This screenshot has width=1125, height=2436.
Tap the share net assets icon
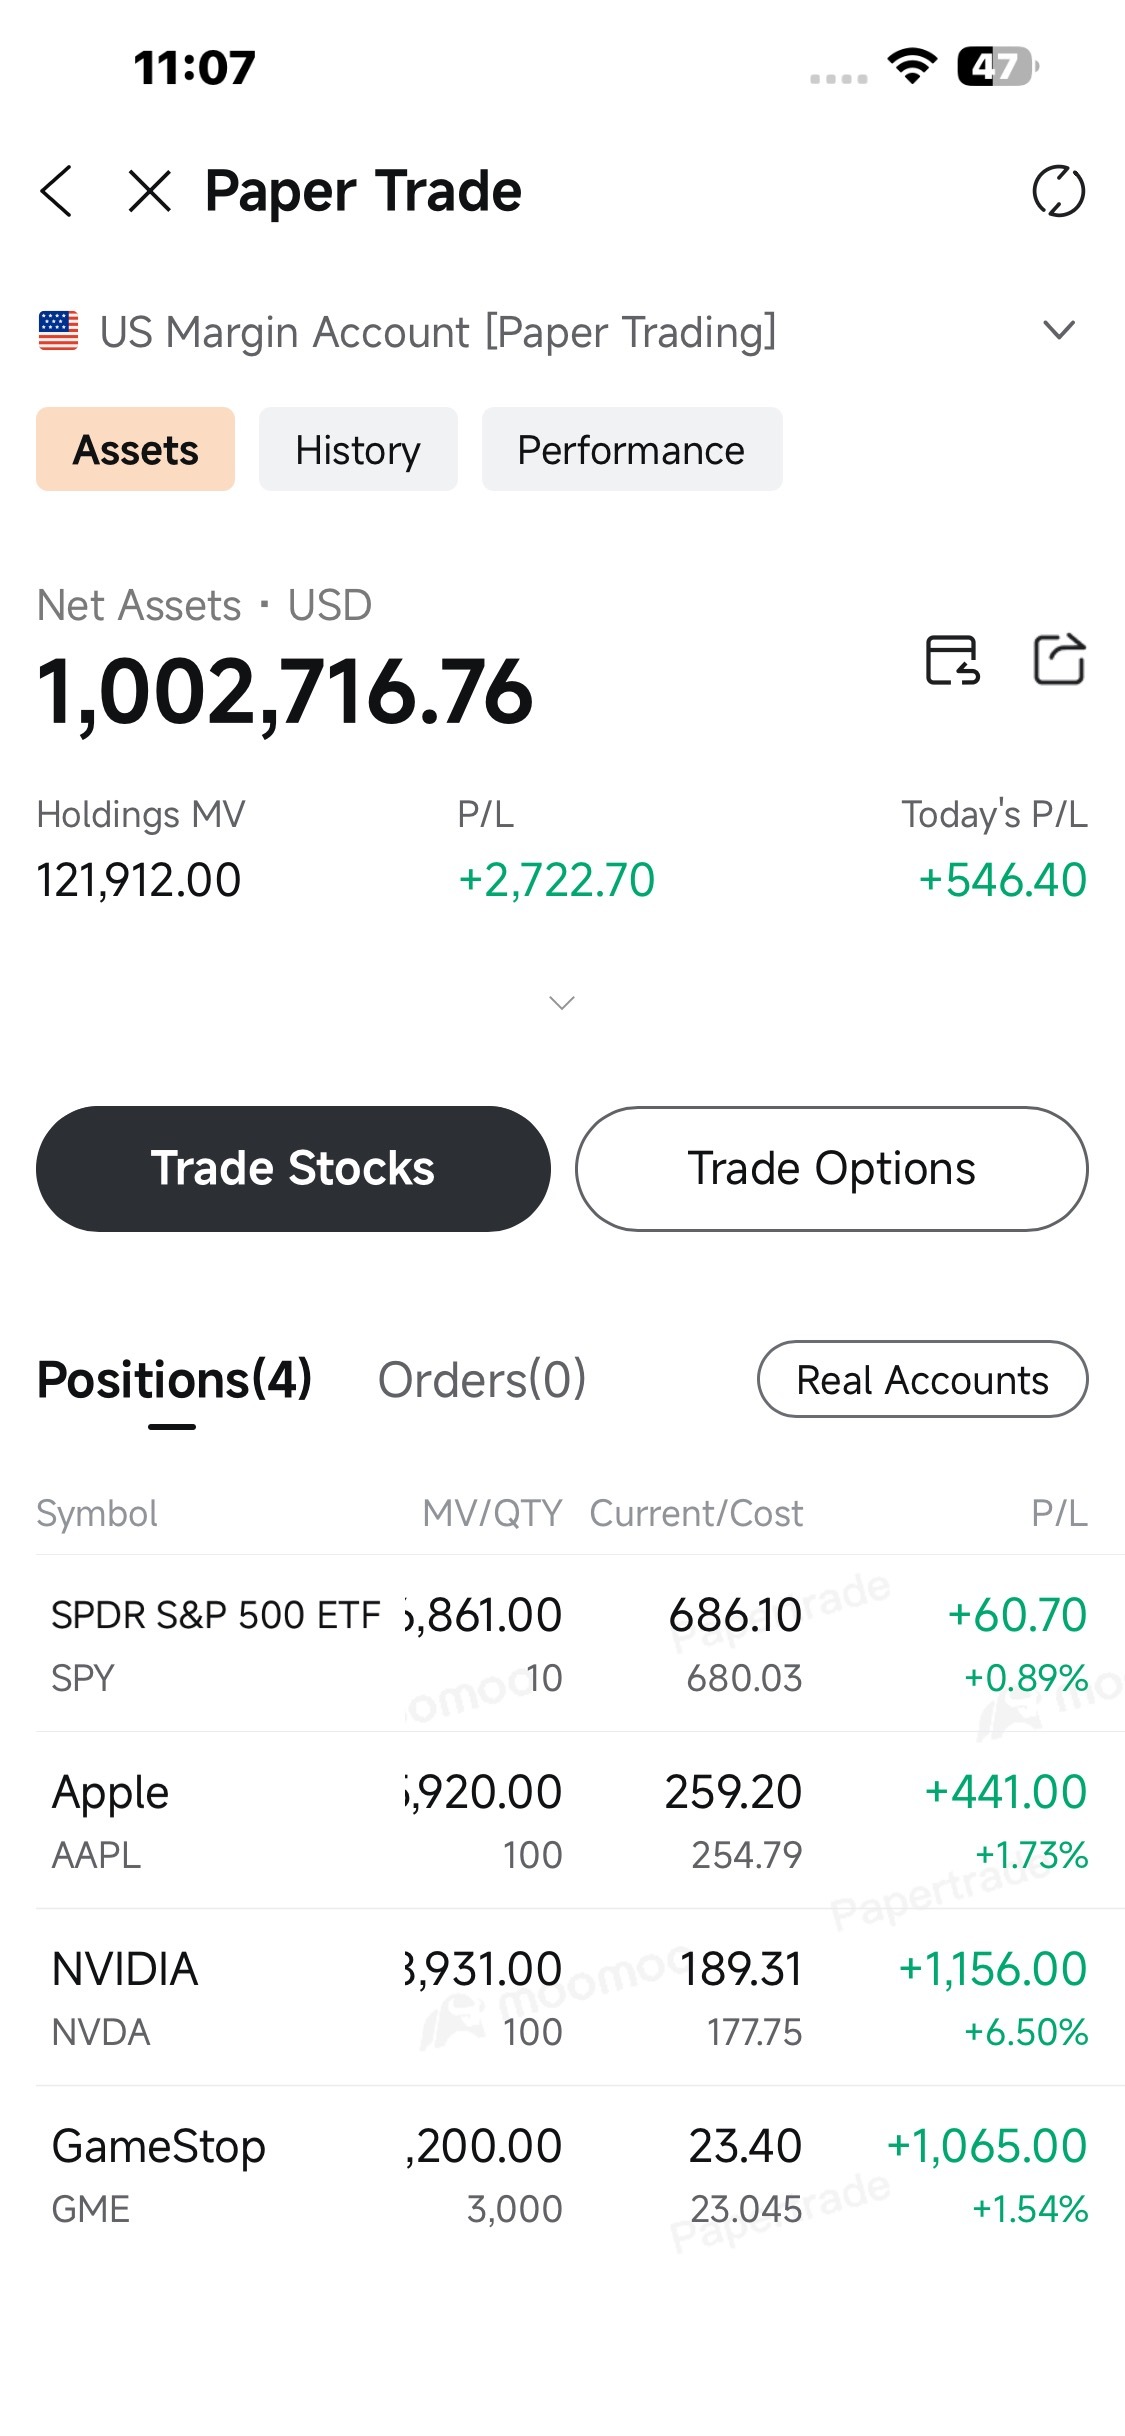tap(1059, 660)
